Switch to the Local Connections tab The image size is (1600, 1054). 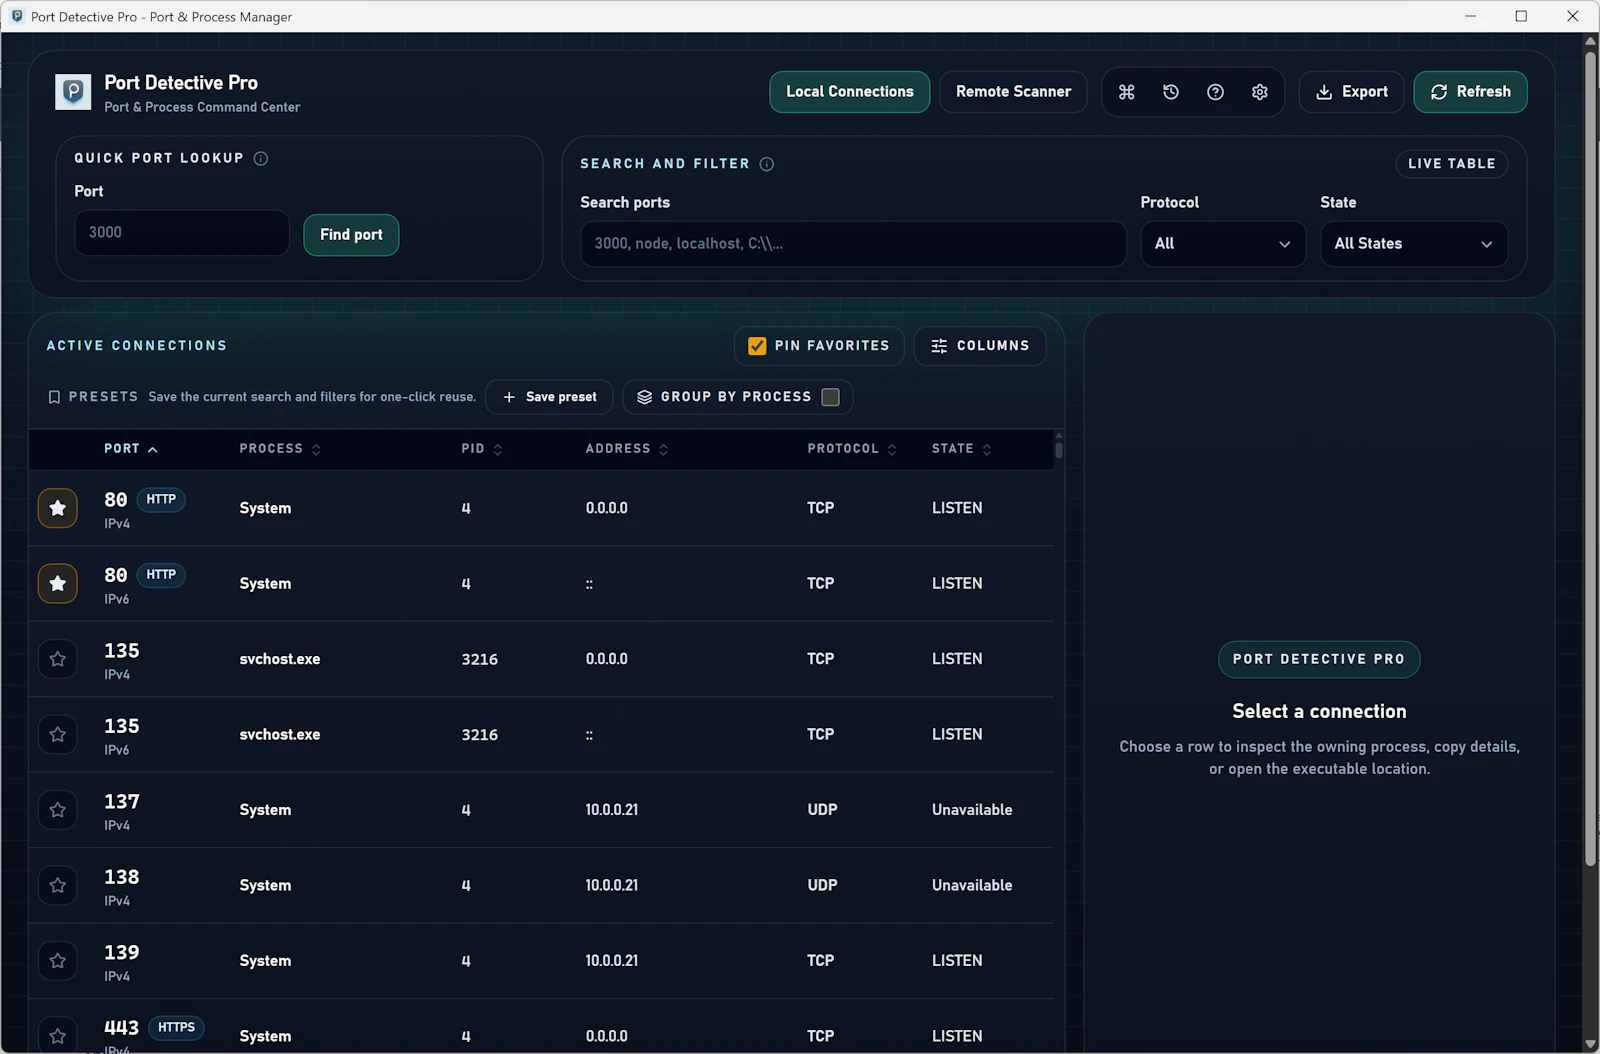[849, 92]
